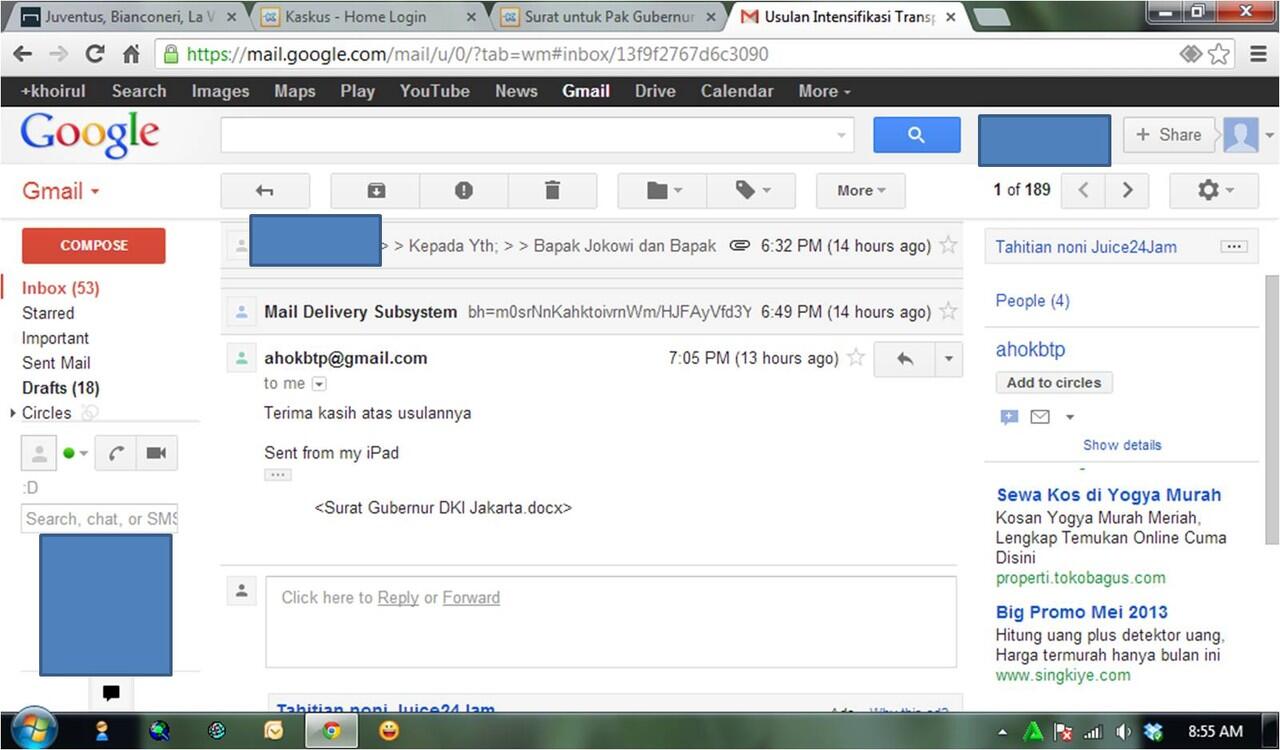
Task: Open the Starred folder
Action: tap(48, 313)
